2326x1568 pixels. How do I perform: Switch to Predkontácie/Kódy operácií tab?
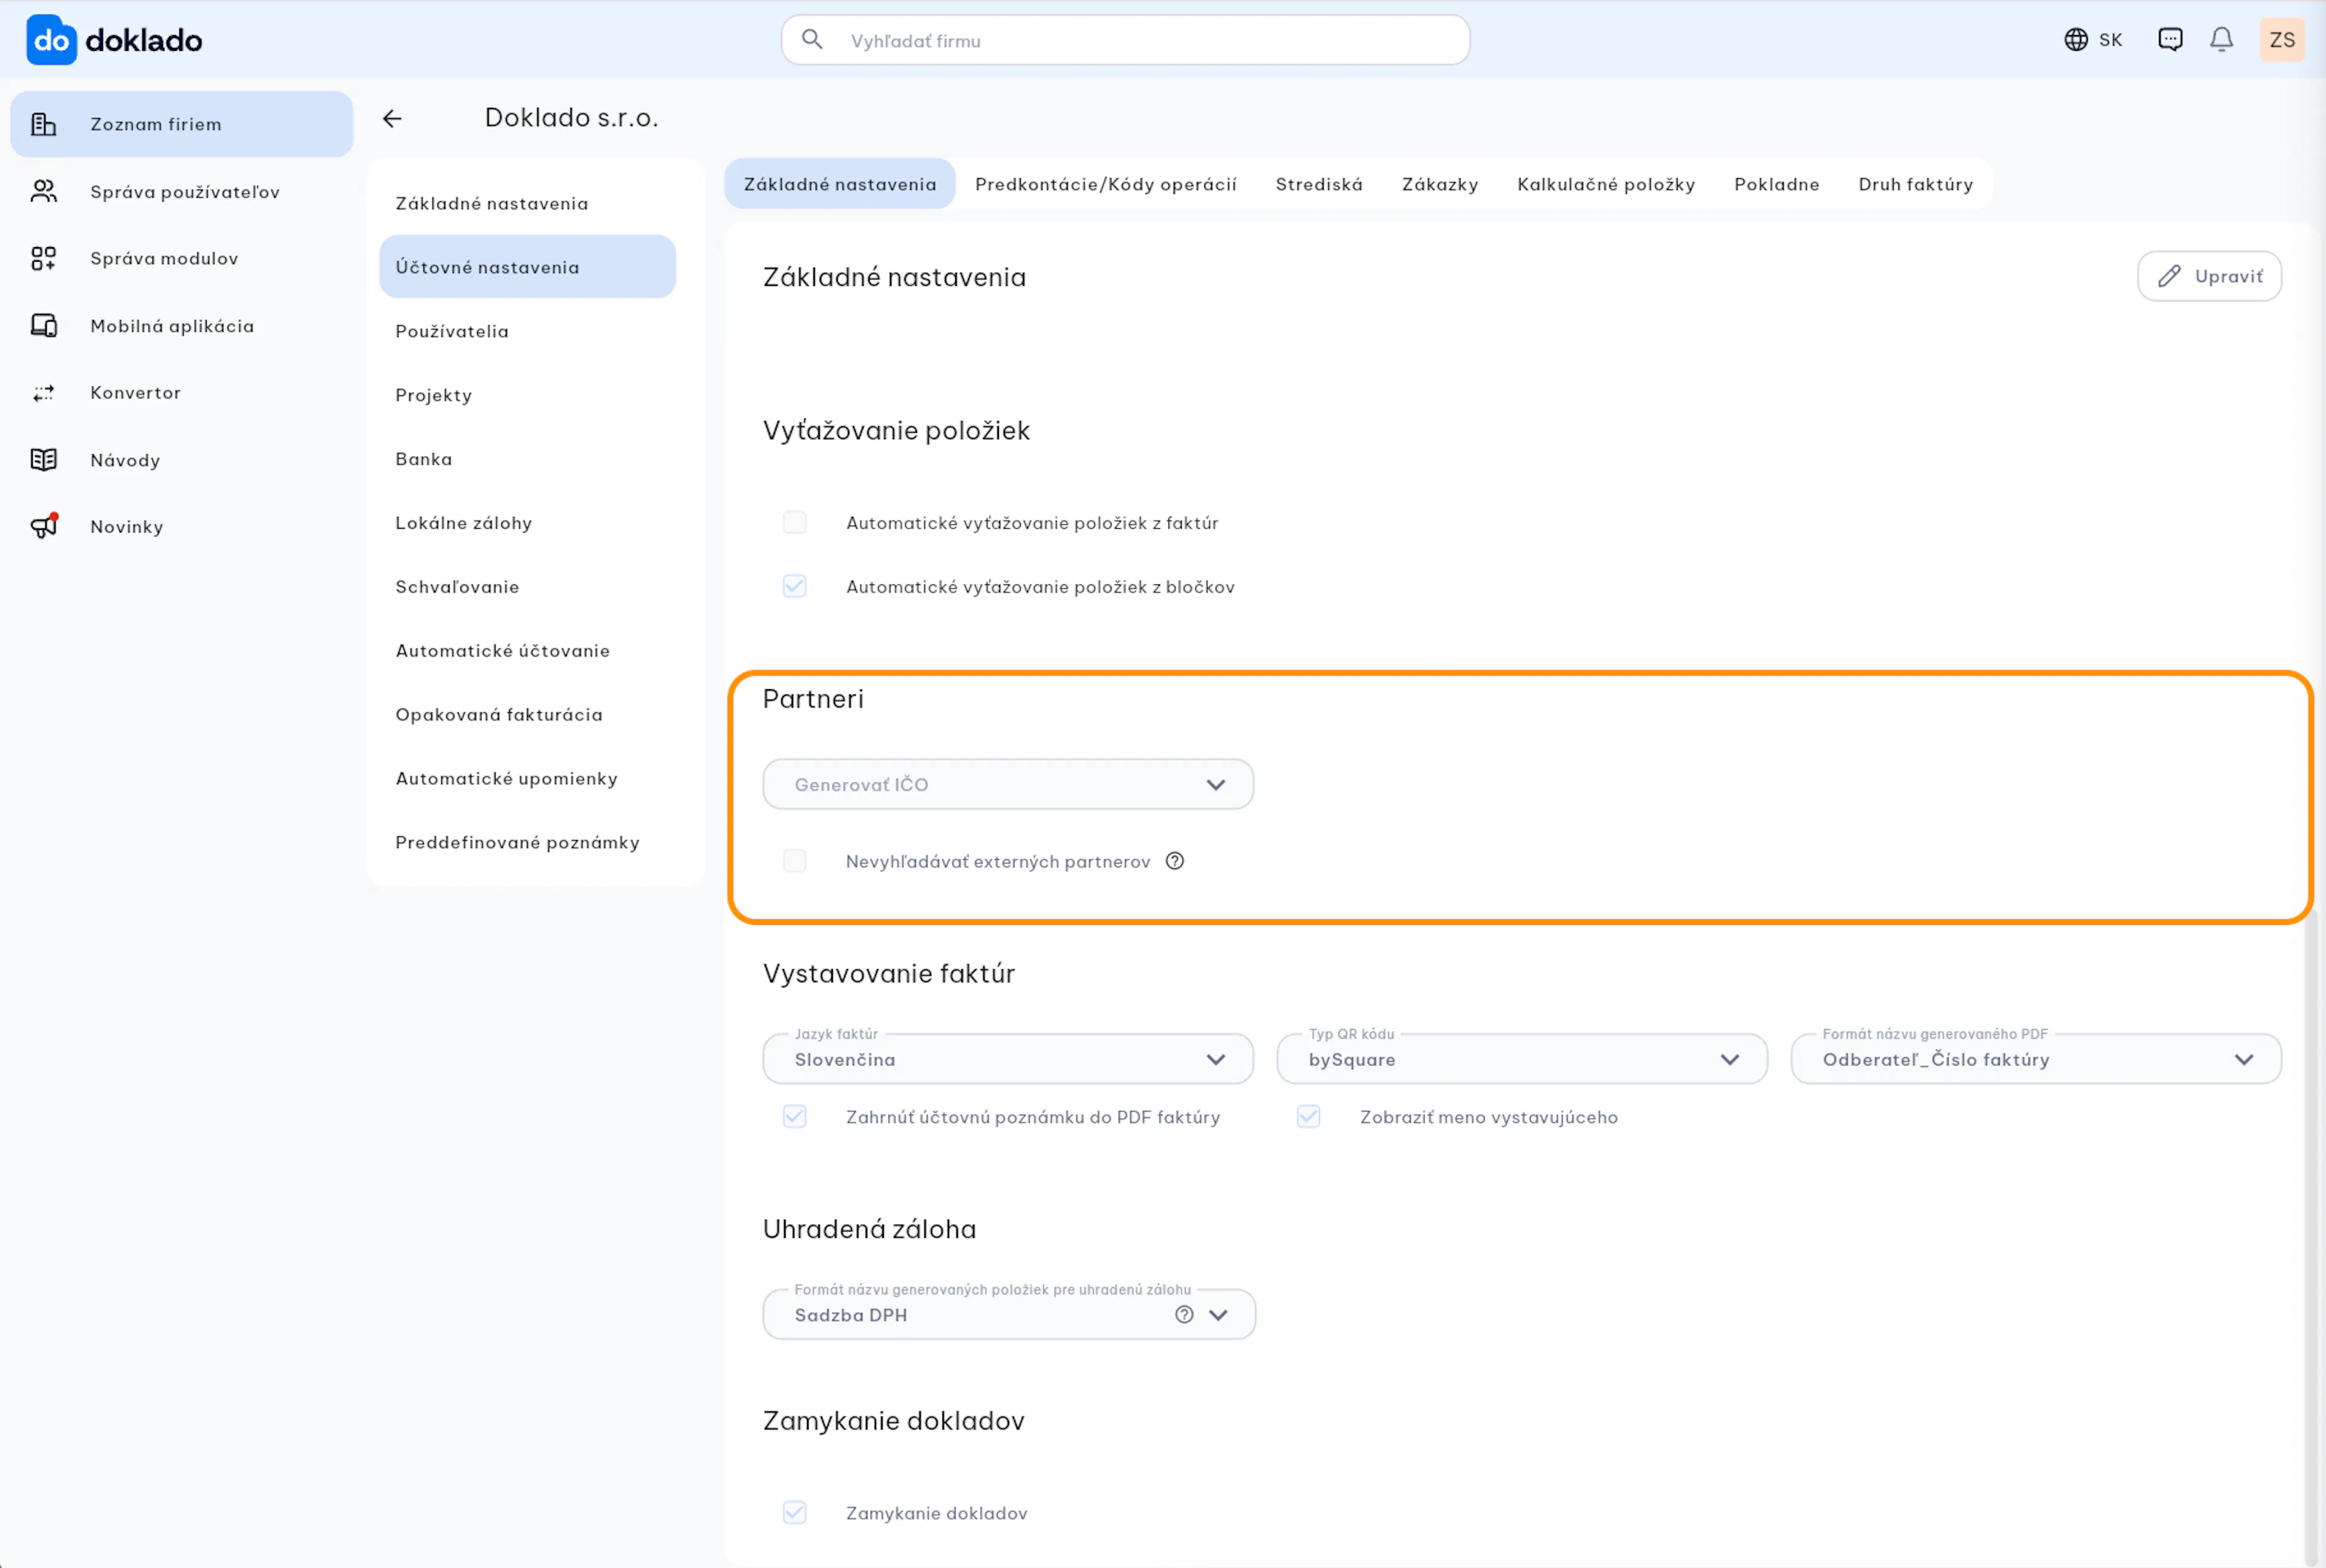point(1106,184)
